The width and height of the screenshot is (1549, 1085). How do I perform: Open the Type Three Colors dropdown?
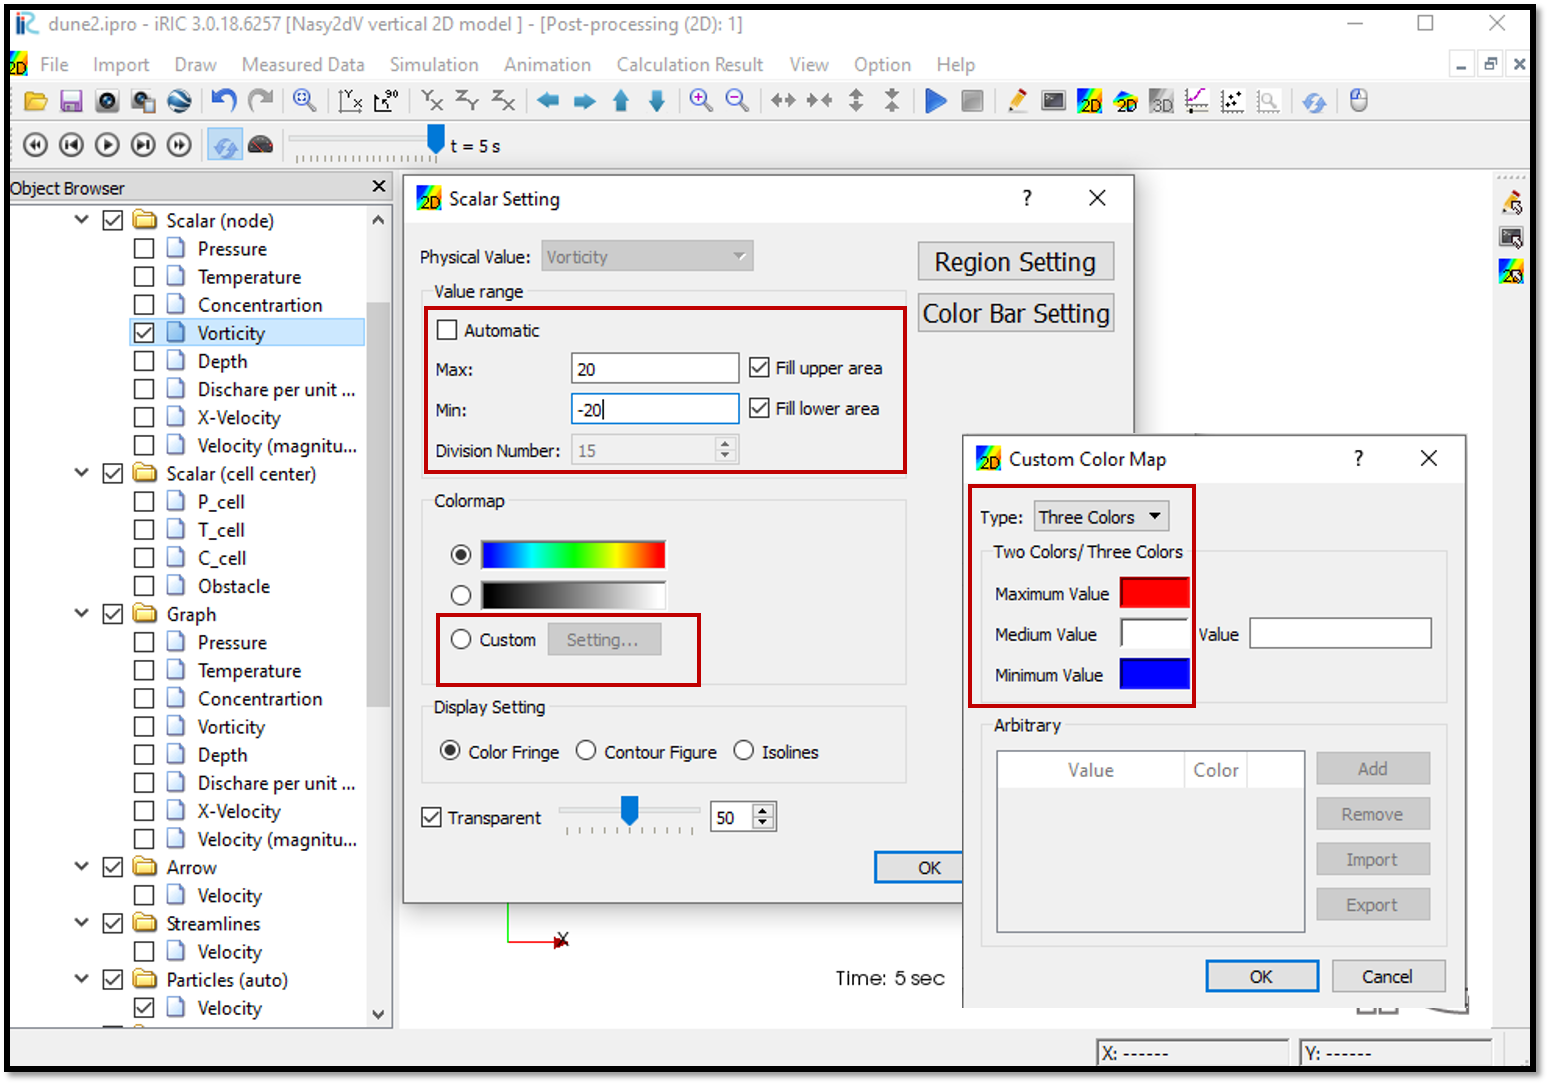click(x=1100, y=517)
